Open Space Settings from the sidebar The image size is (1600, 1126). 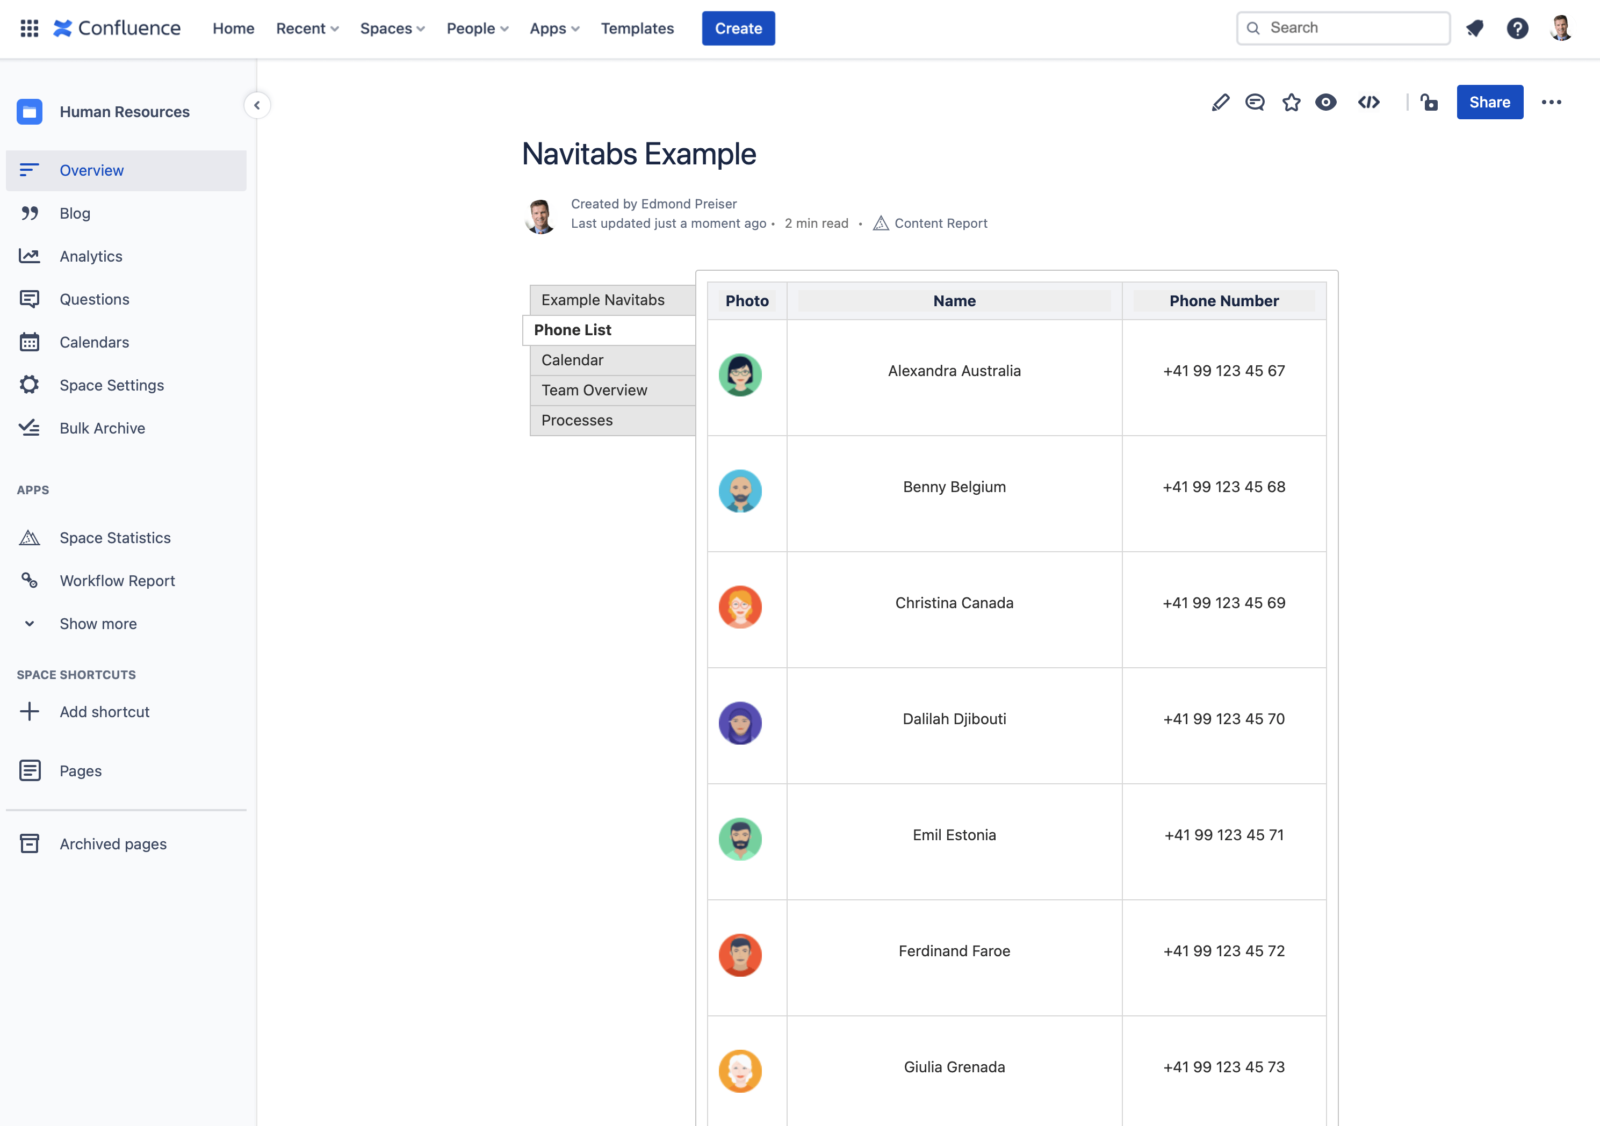click(111, 385)
